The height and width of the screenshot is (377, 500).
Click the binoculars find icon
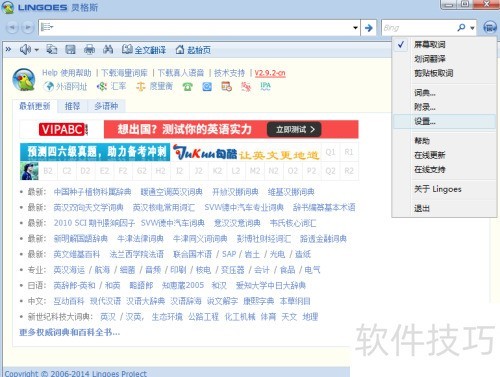[x=108, y=50]
